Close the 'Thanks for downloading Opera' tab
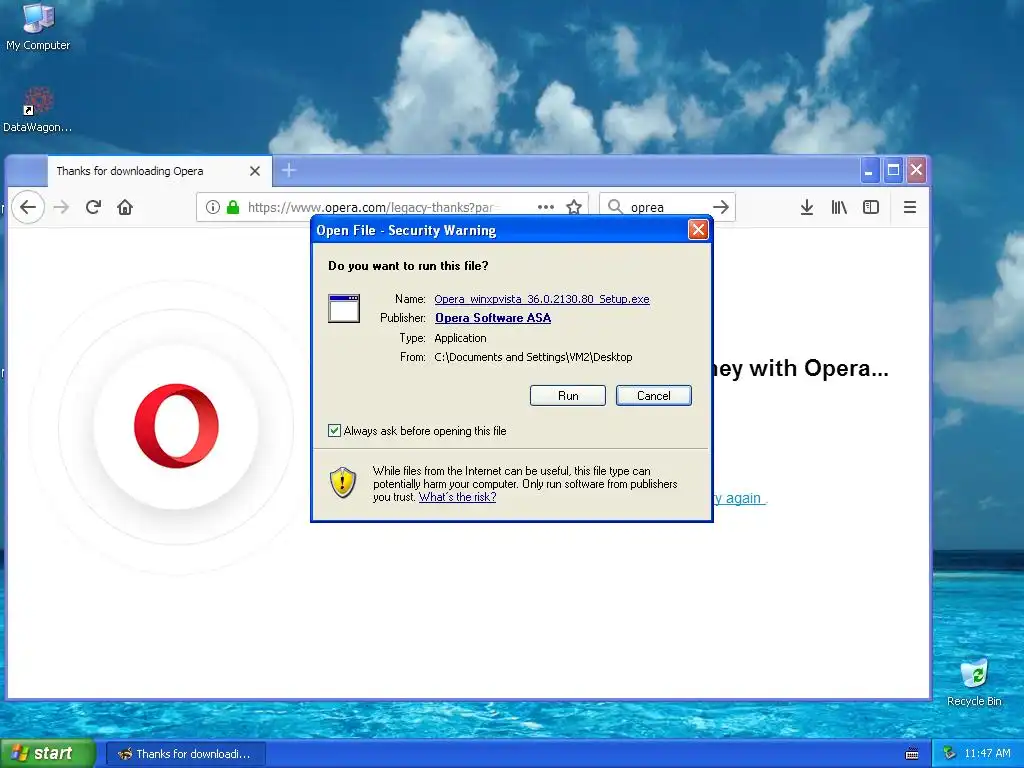1024x768 pixels. click(x=255, y=171)
